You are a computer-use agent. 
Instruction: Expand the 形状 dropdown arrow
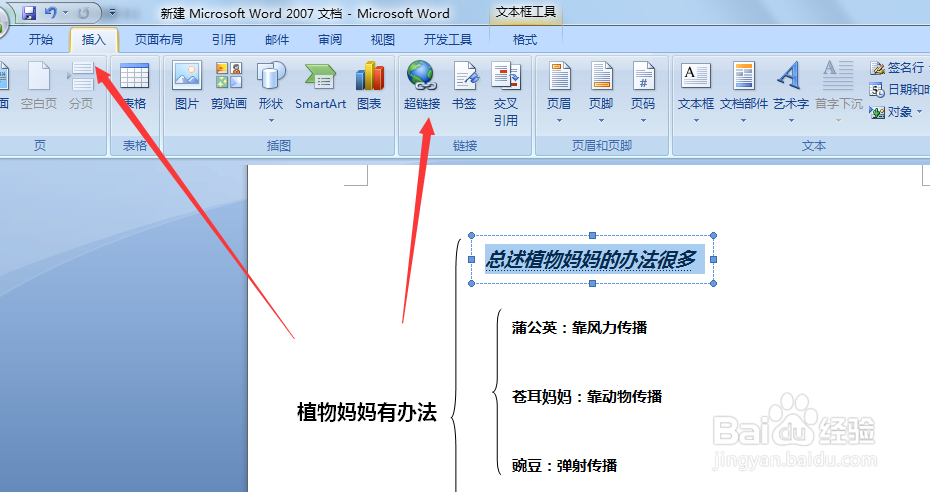pos(271,120)
